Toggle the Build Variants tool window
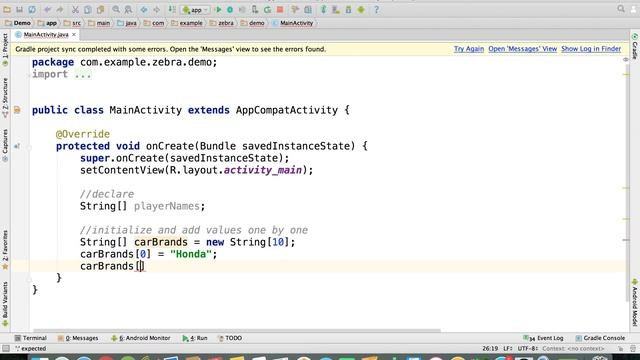The image size is (640, 360). pyautogui.click(x=5, y=304)
